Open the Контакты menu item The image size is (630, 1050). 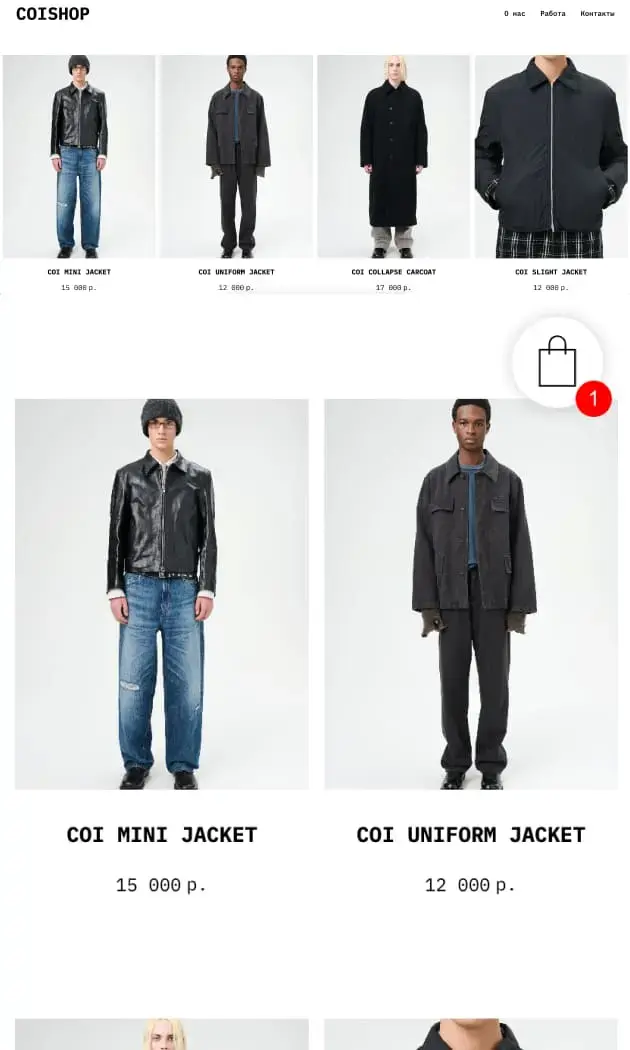(x=597, y=13)
